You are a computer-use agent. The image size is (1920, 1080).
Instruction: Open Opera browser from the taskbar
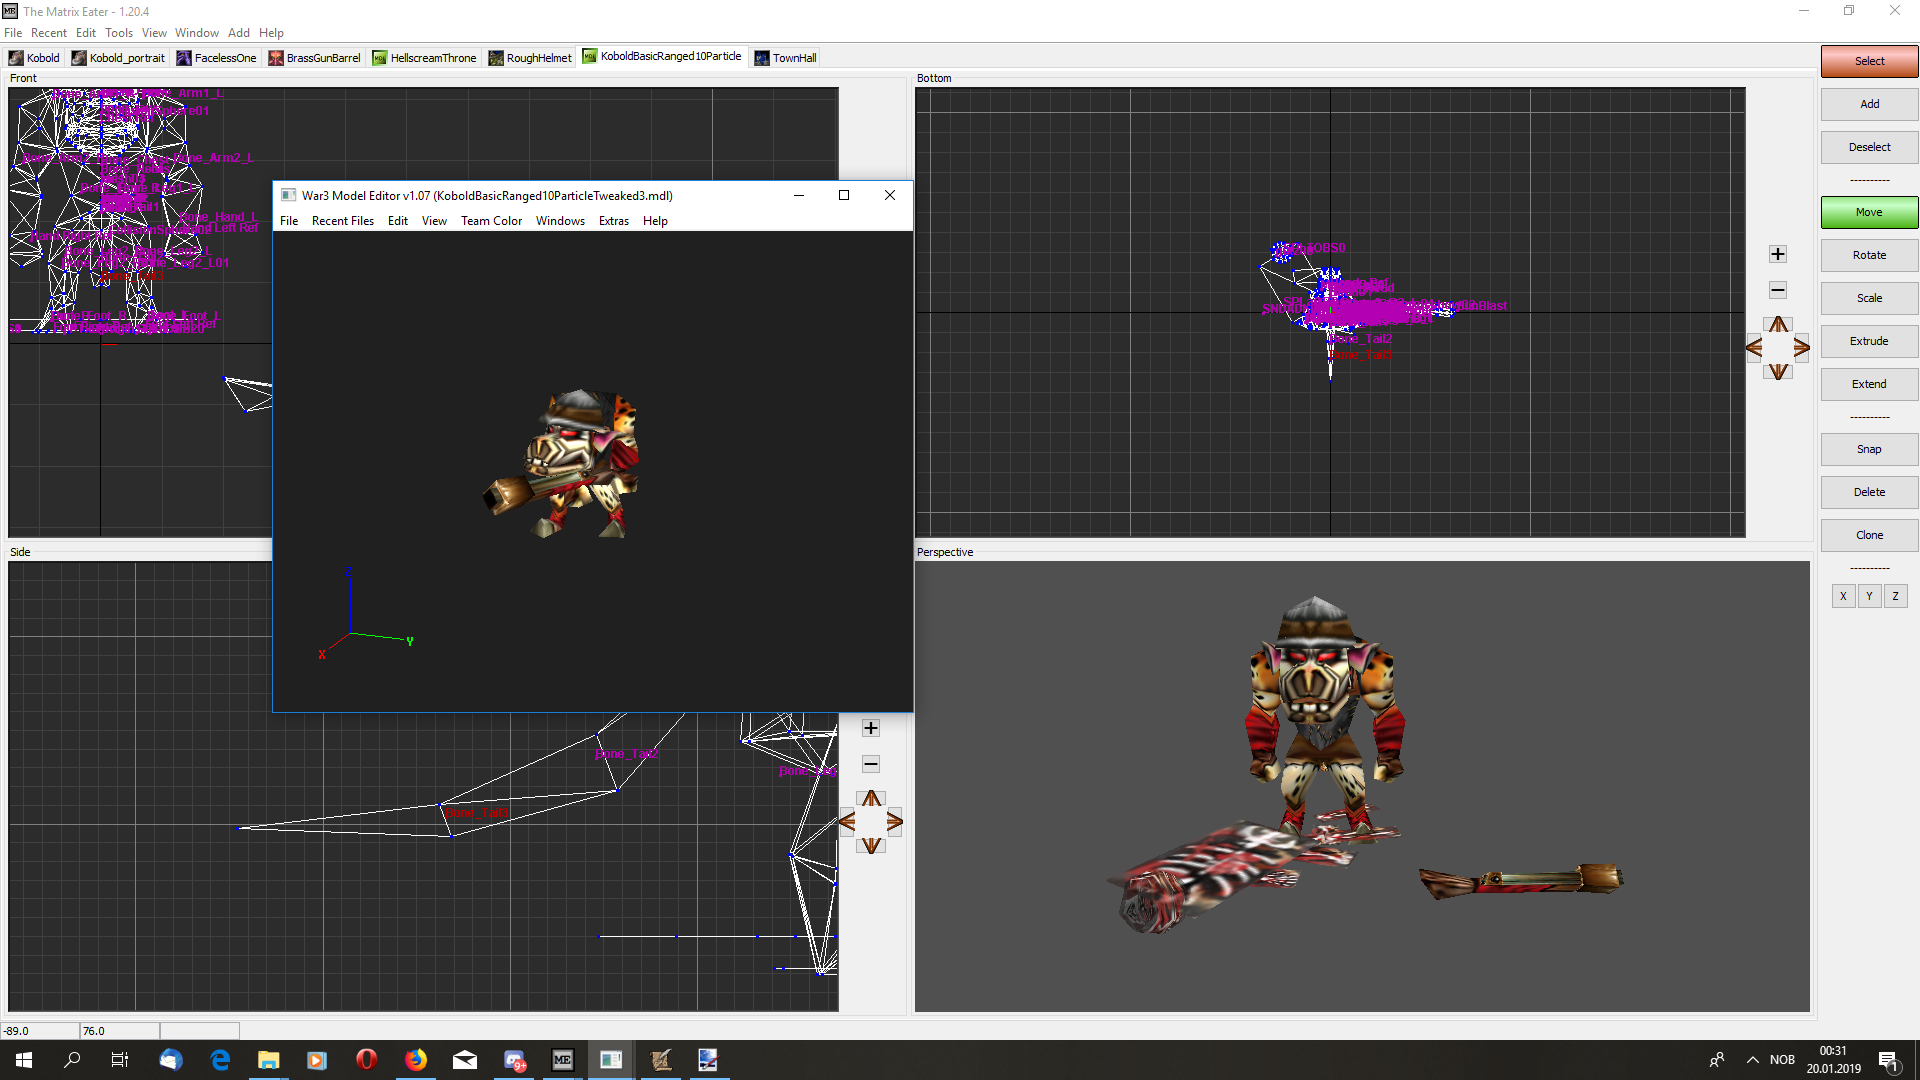click(x=367, y=1060)
